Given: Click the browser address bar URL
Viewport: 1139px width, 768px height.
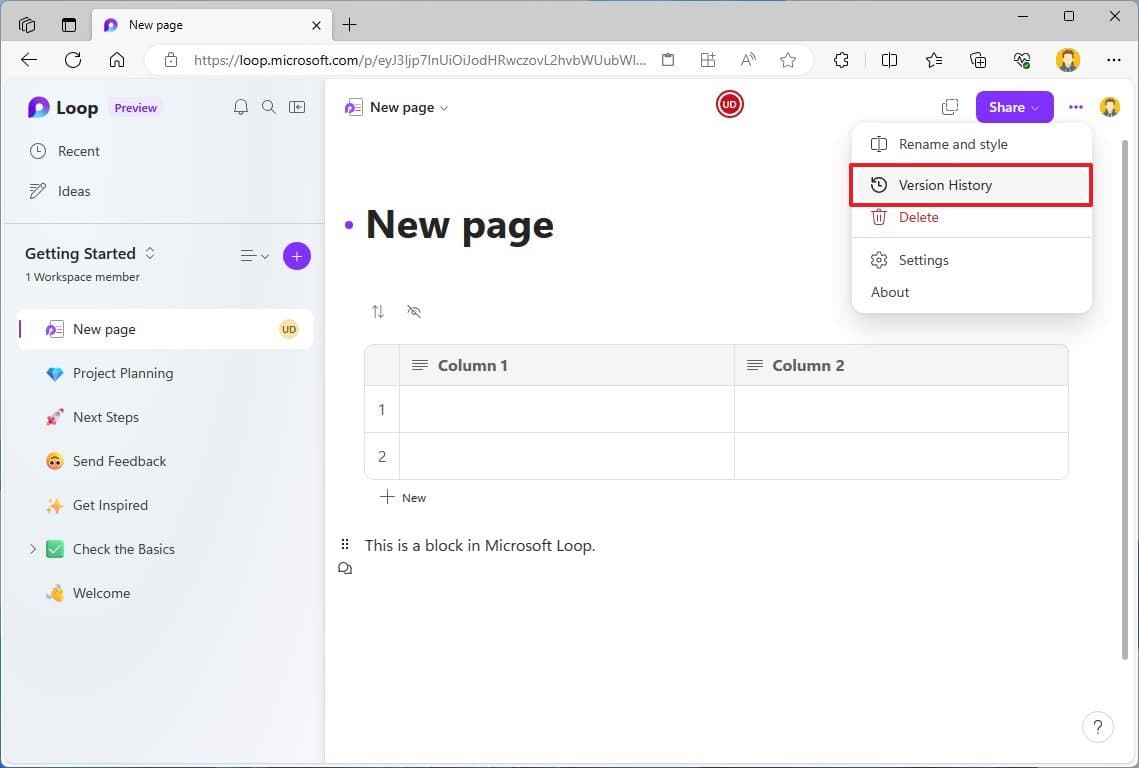Looking at the screenshot, I should pos(420,60).
